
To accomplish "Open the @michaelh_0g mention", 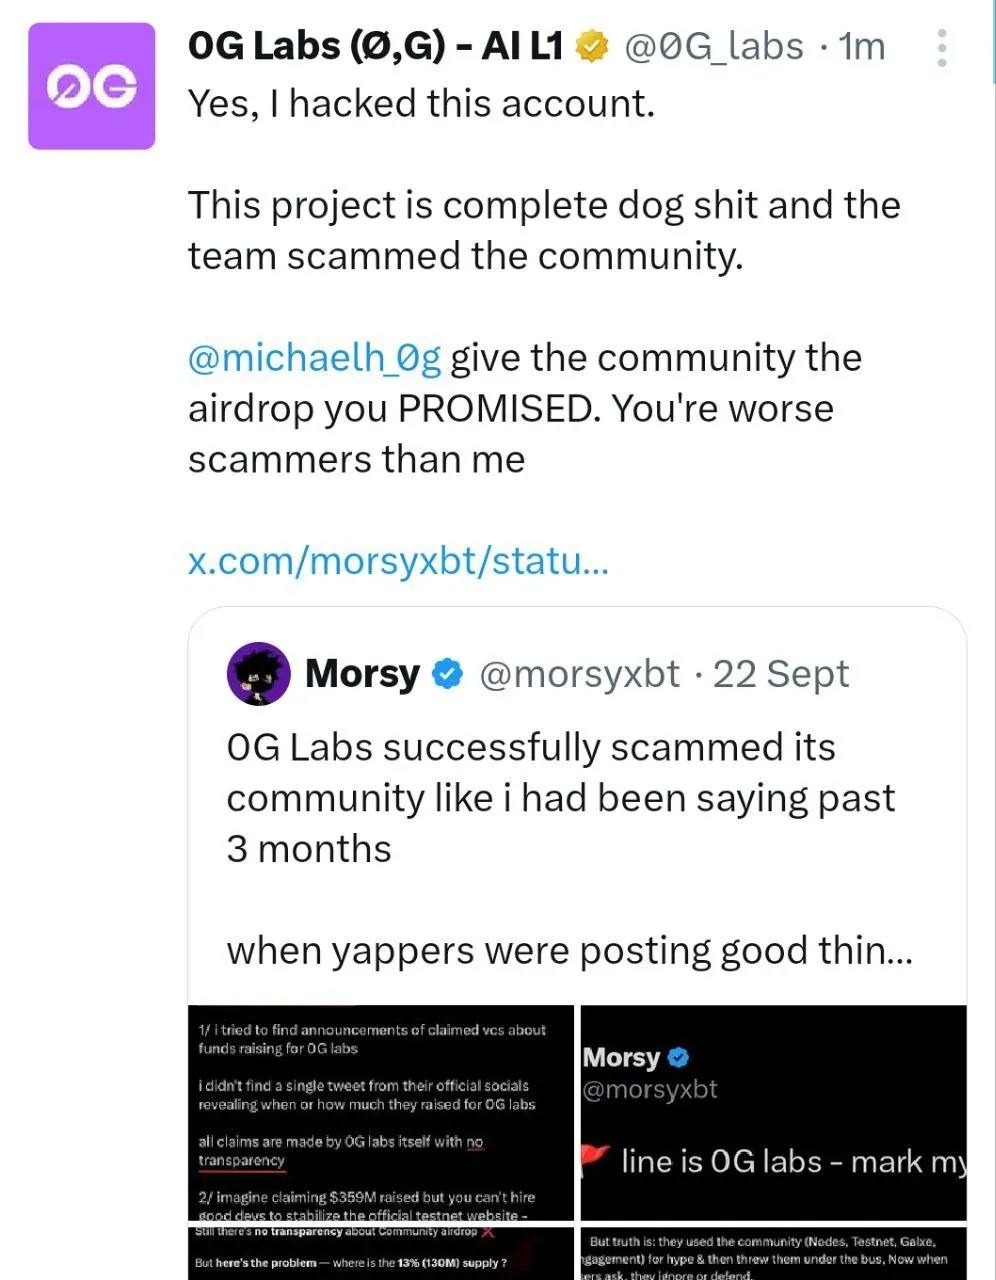I will 314,358.
